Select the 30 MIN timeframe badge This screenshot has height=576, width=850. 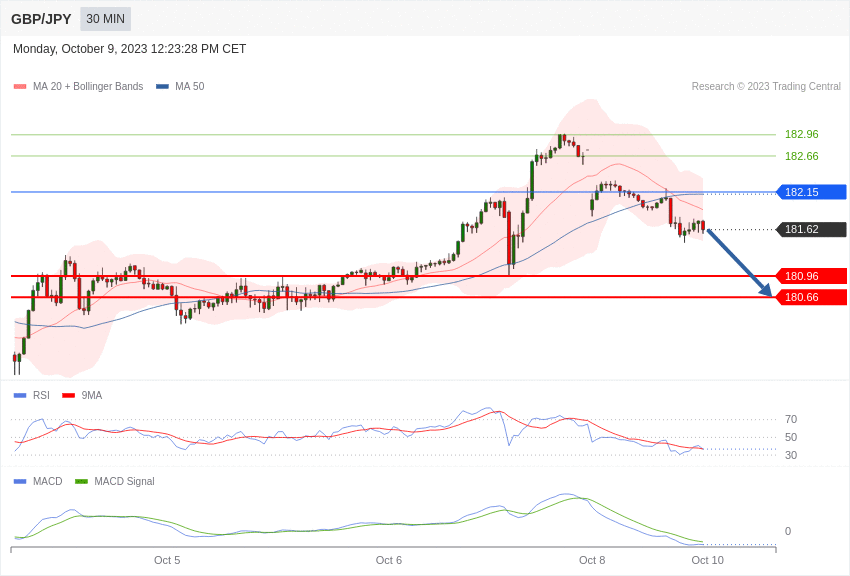[x=105, y=19]
